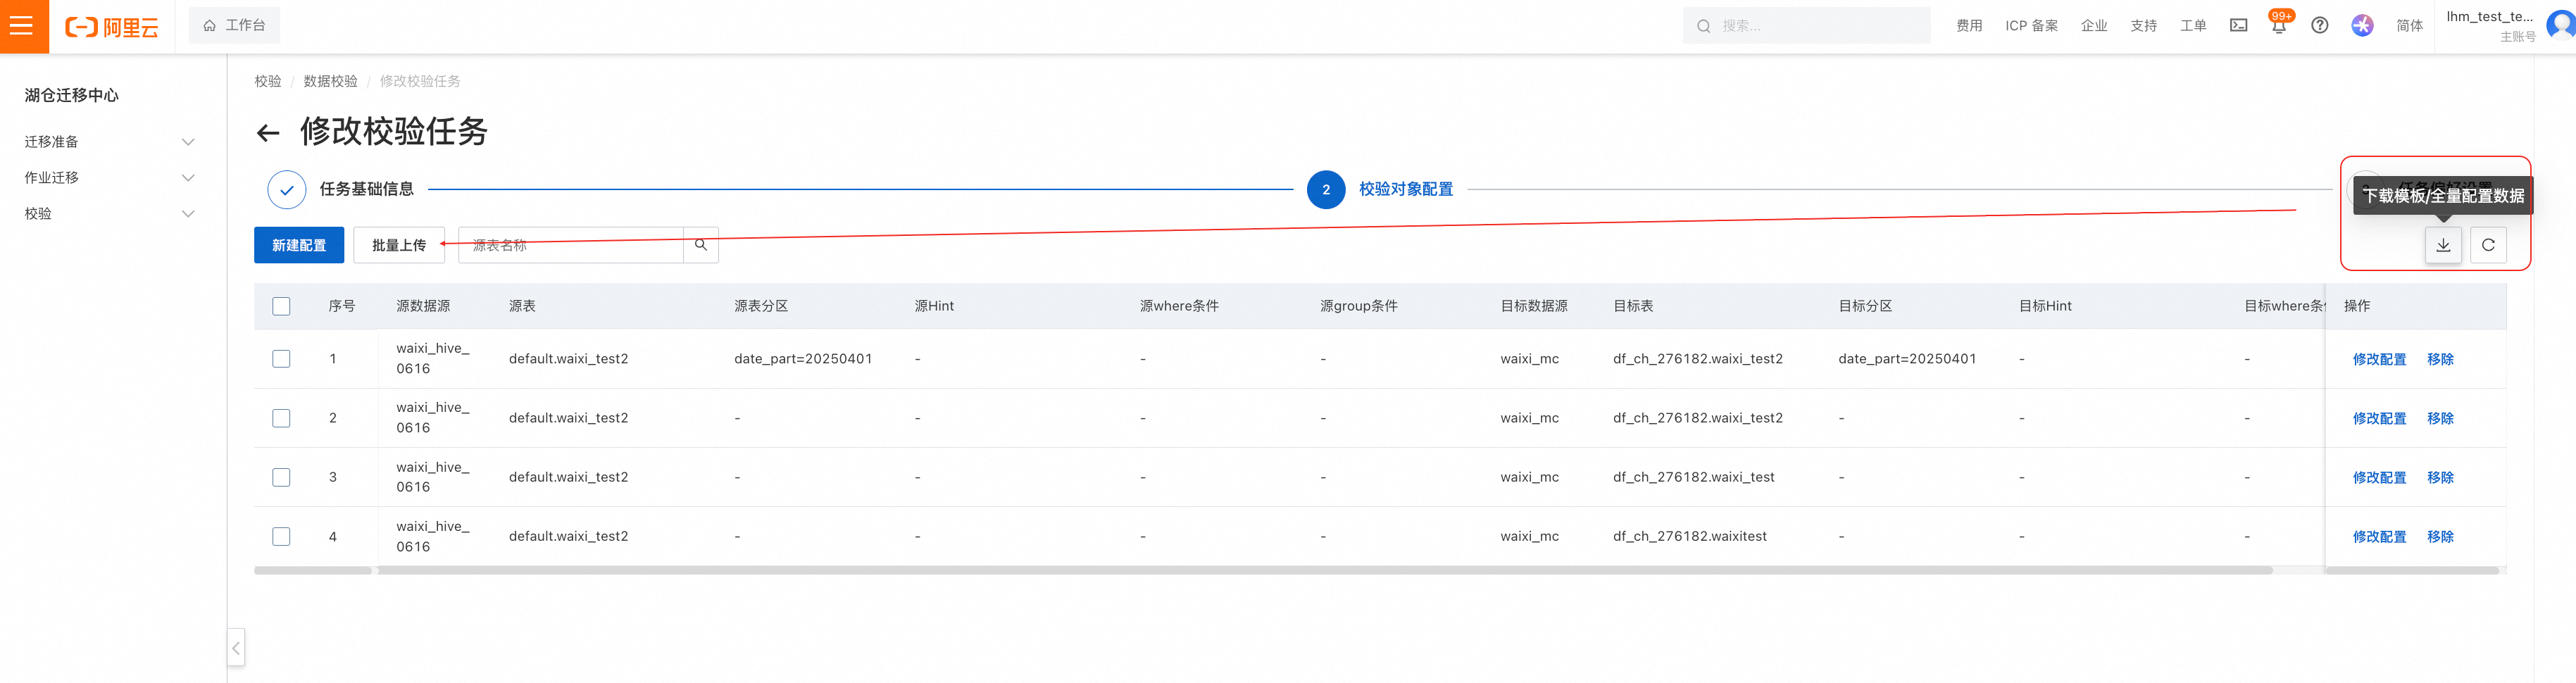
Task: Open the ICP 备案 menu
Action: click(x=2031, y=26)
